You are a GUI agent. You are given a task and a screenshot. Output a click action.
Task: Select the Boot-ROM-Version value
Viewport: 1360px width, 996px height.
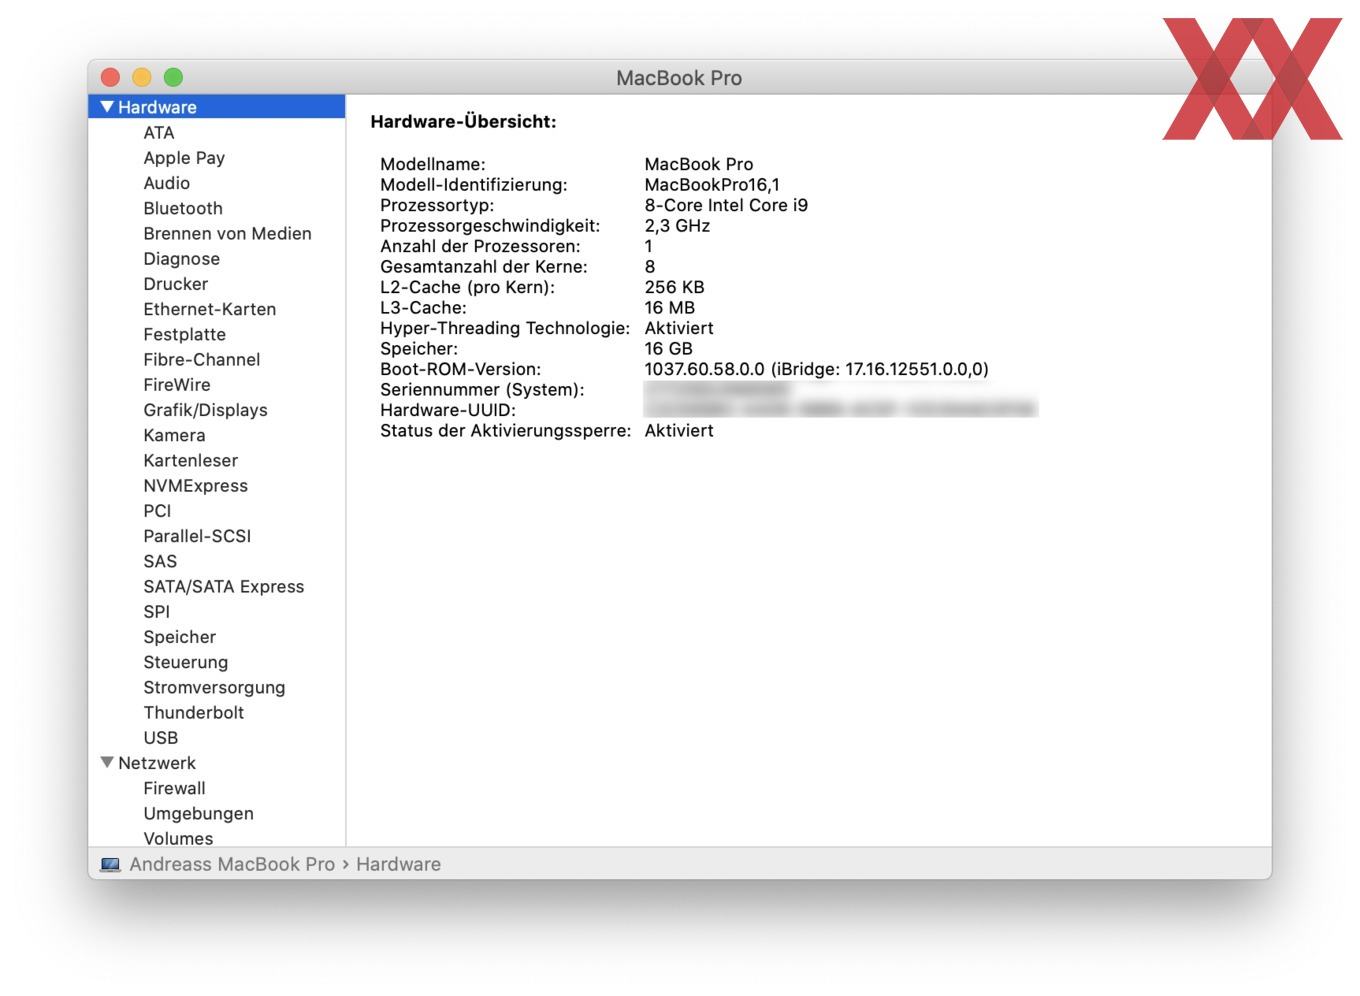tap(816, 369)
